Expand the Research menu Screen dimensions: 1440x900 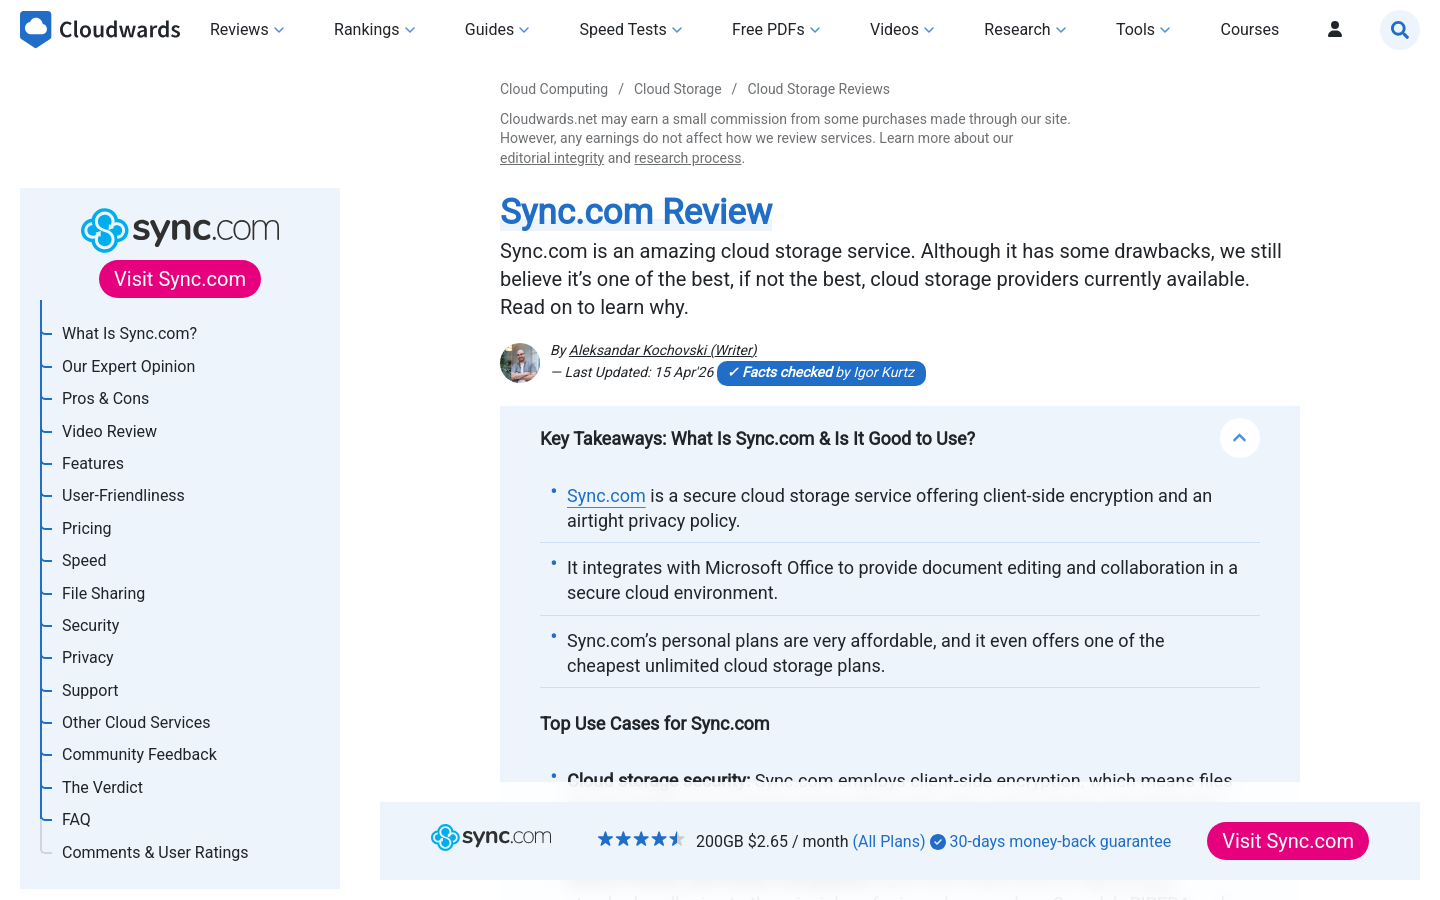pos(1025,30)
